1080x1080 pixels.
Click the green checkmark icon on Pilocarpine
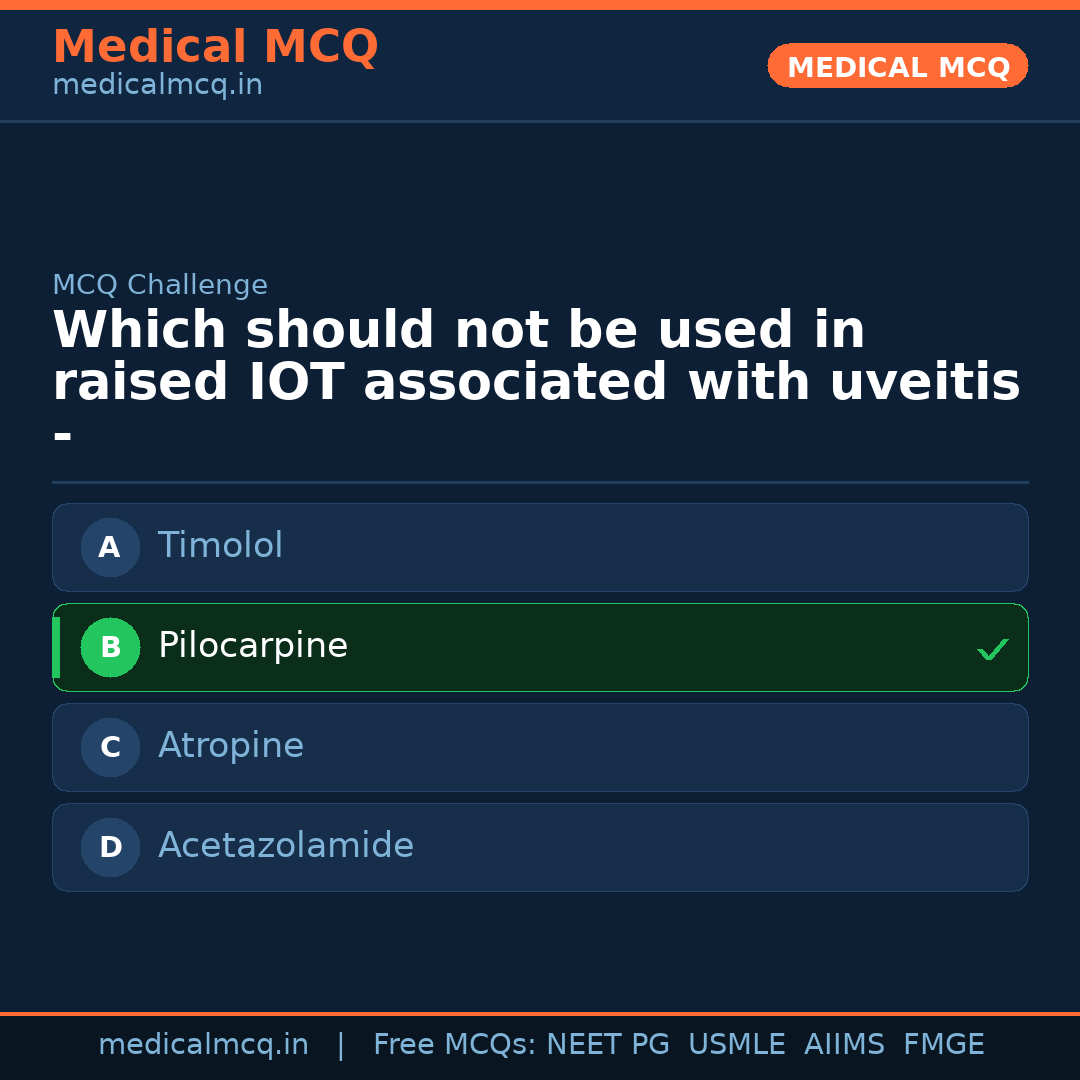[993, 648]
